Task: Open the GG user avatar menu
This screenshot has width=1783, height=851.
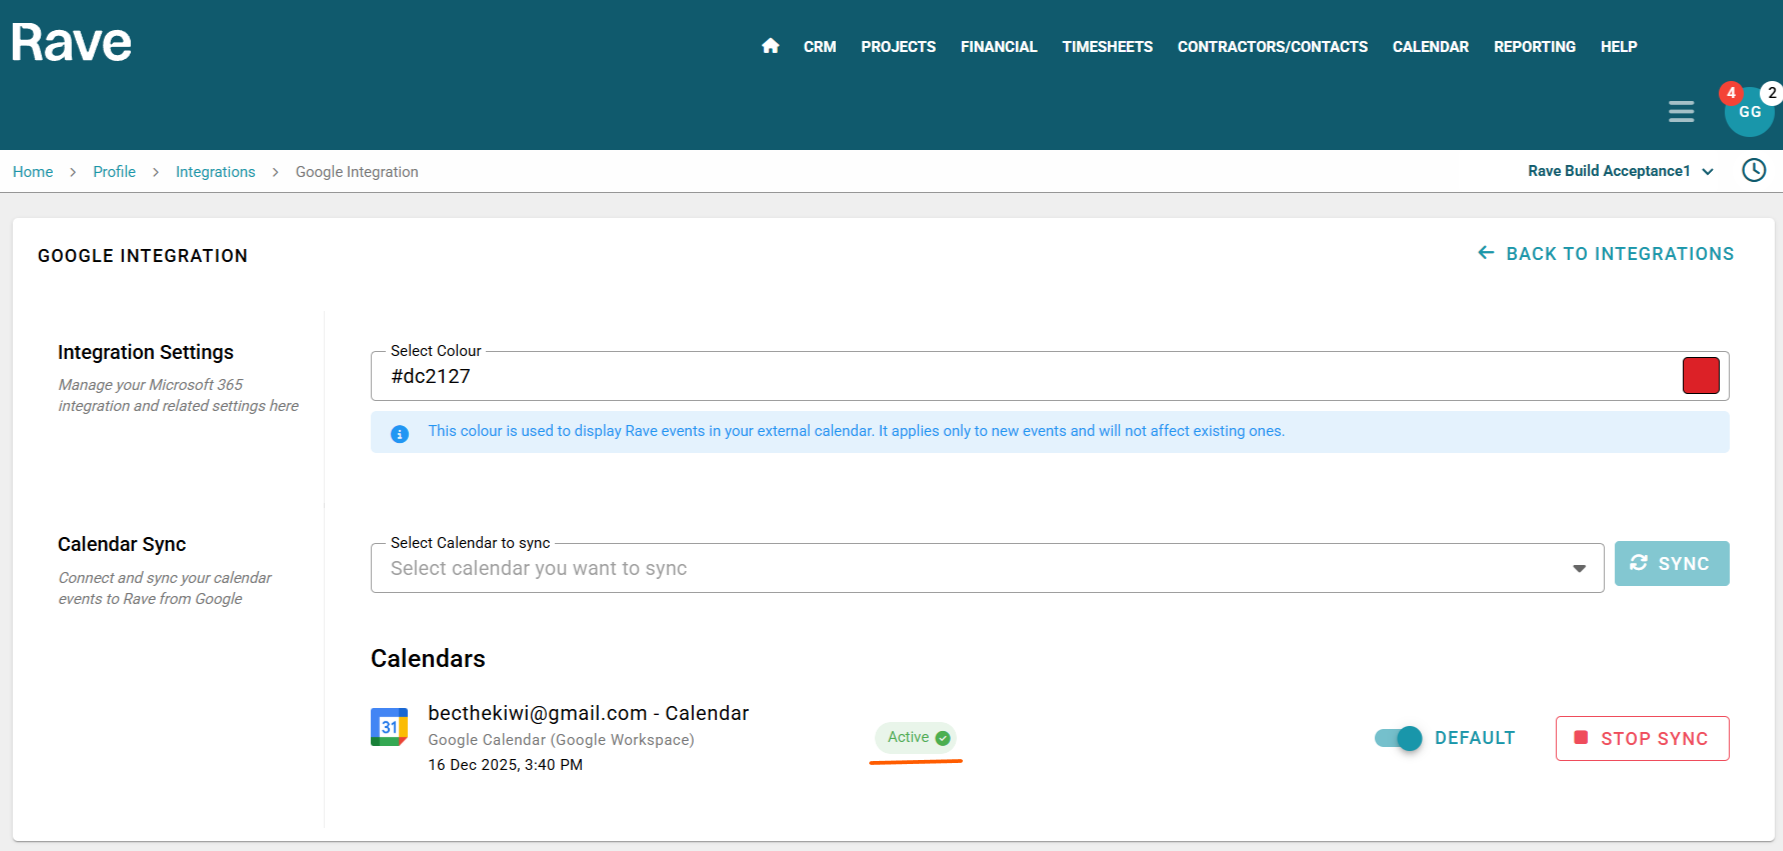Action: click(1749, 112)
